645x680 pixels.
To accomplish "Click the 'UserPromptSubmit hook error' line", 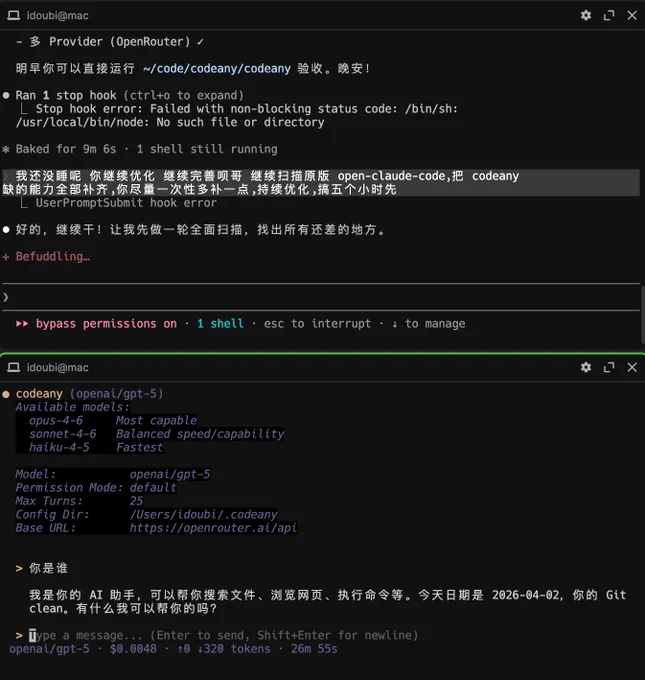I will point(126,203).
